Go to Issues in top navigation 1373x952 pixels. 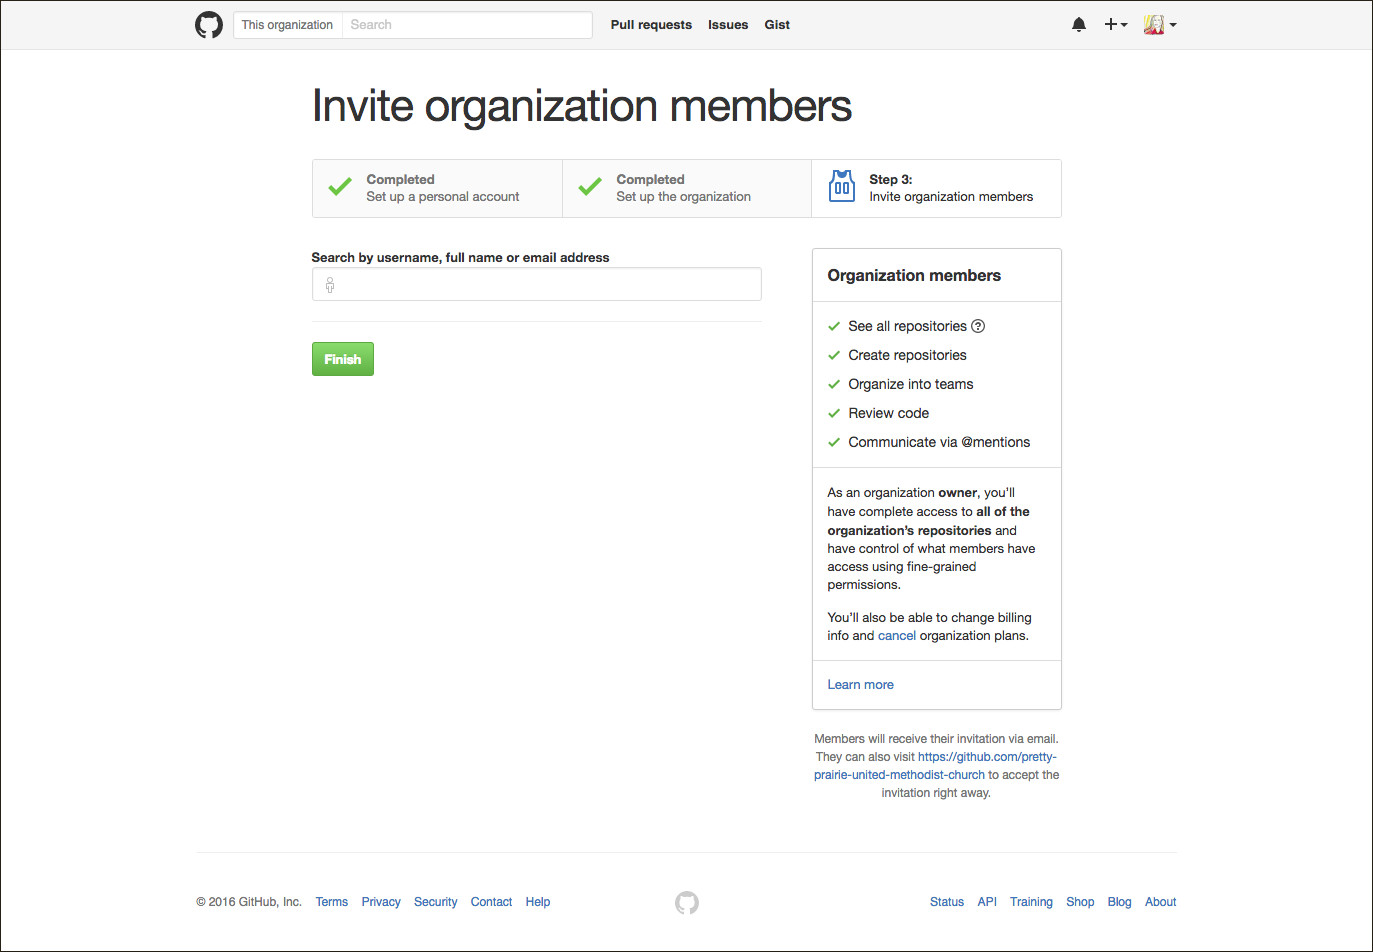[727, 25]
